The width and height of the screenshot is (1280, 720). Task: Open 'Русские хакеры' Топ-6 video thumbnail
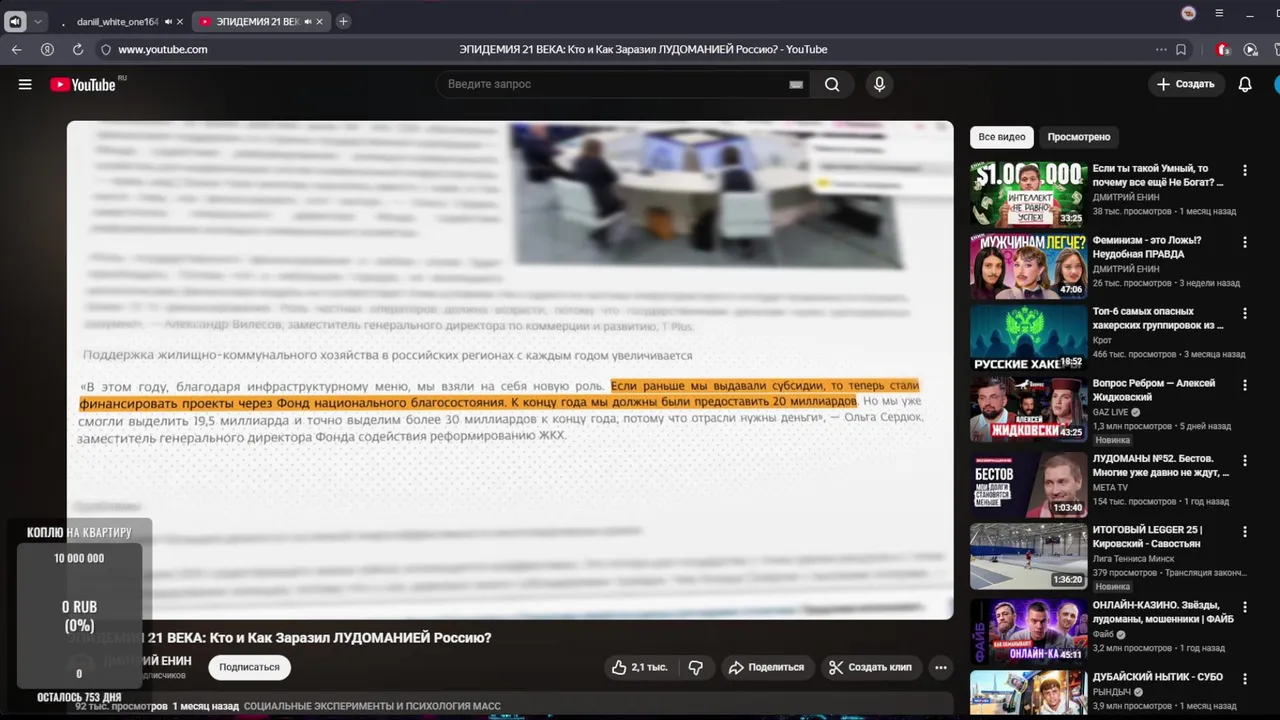(1028, 337)
